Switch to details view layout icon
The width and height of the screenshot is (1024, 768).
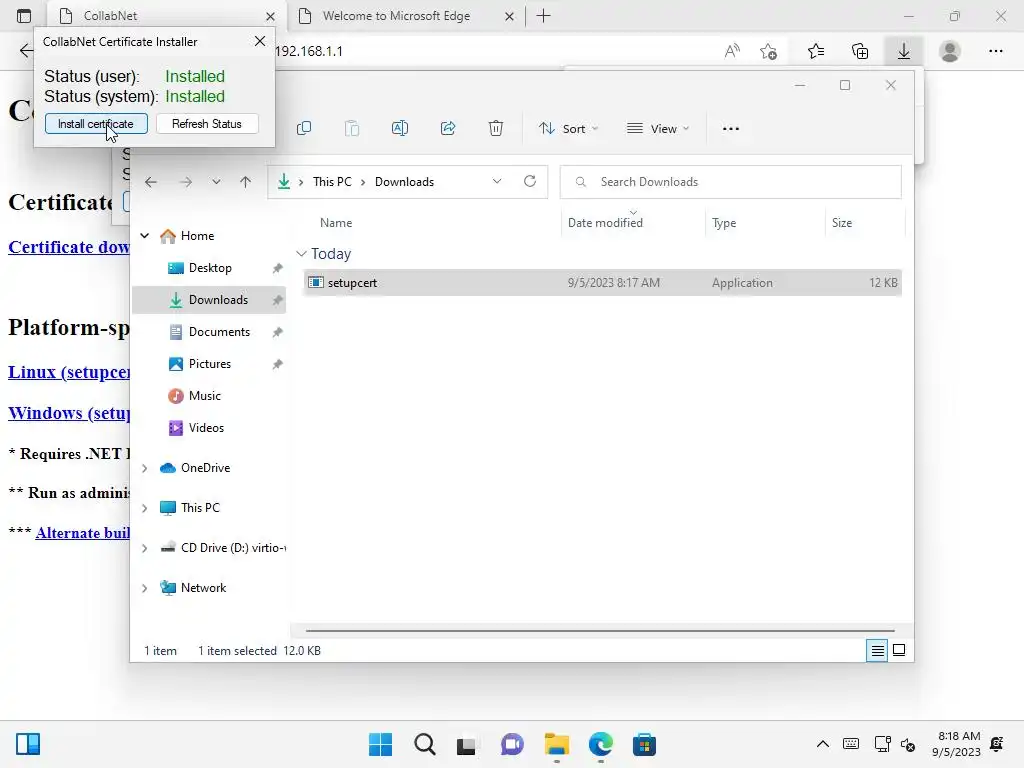click(877, 650)
